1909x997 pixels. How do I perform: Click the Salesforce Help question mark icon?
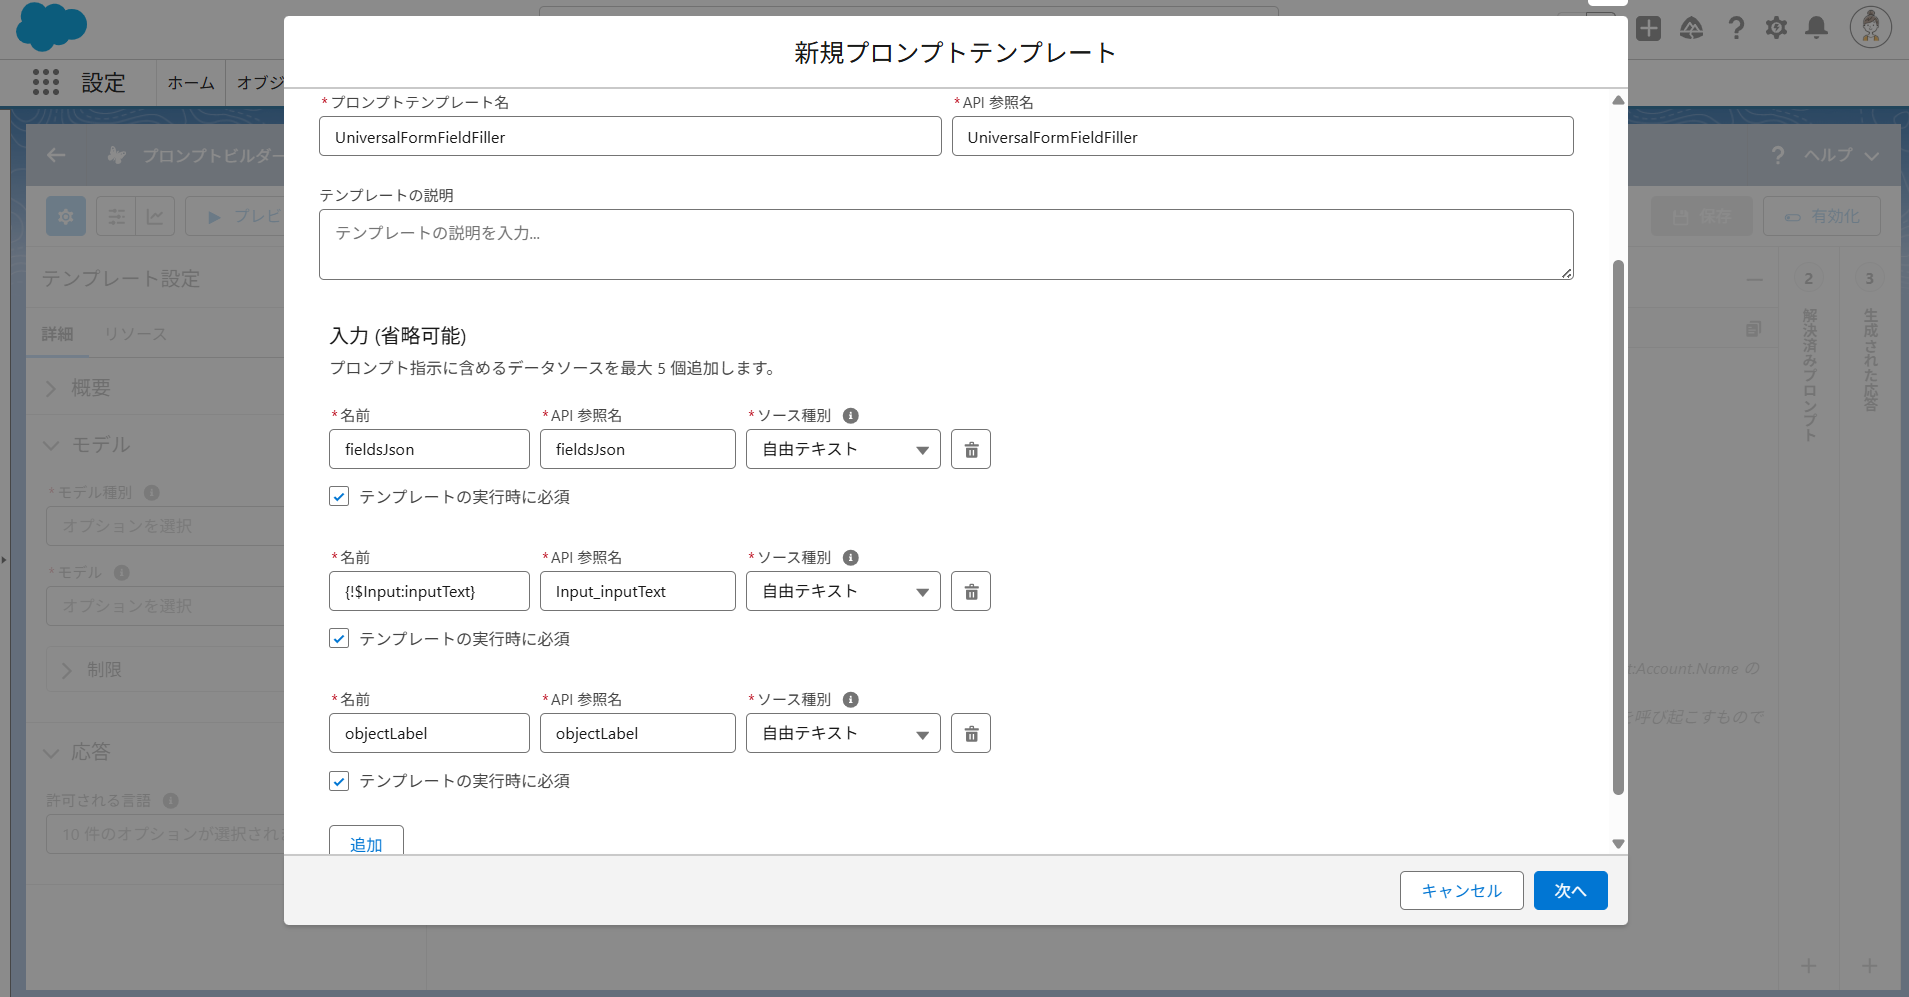pos(1737,29)
